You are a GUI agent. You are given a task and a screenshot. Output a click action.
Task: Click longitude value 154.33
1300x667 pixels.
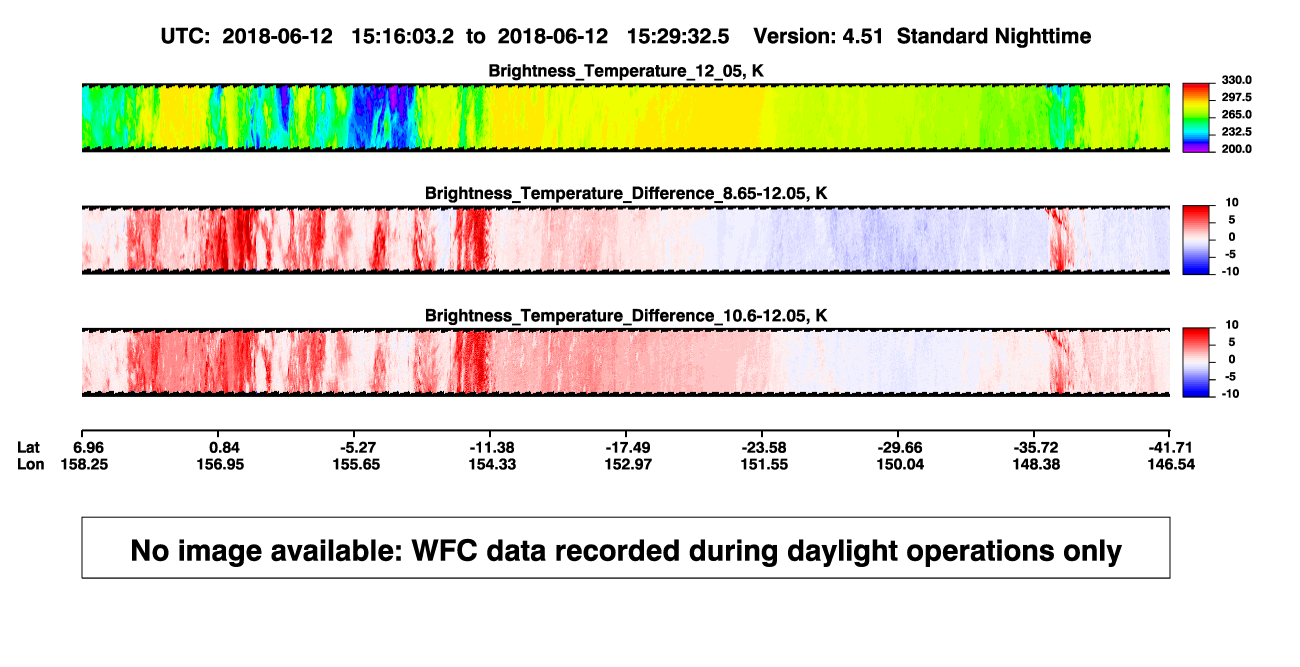[x=492, y=464]
